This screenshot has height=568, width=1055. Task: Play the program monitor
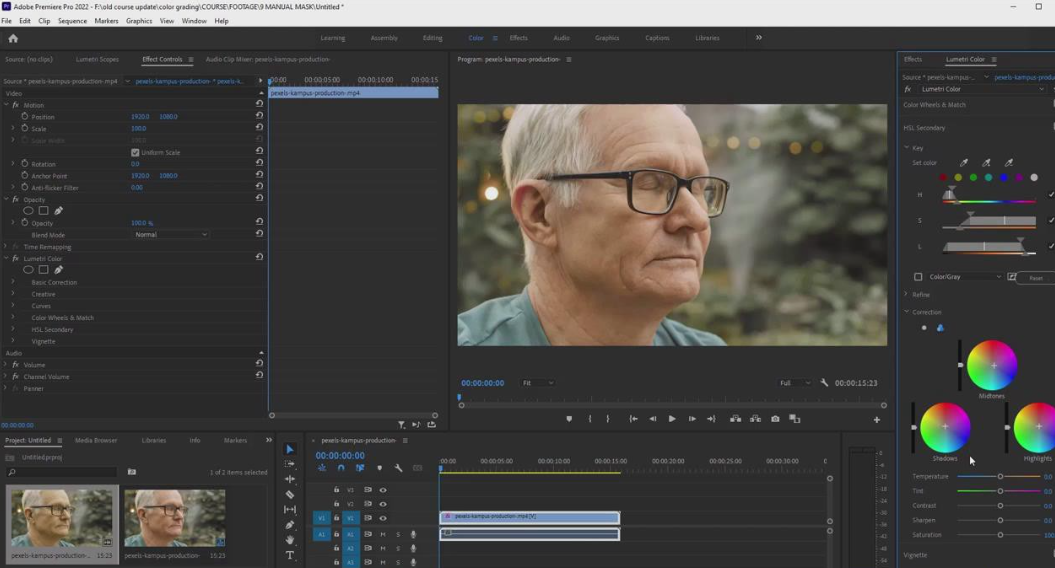[x=671, y=419]
